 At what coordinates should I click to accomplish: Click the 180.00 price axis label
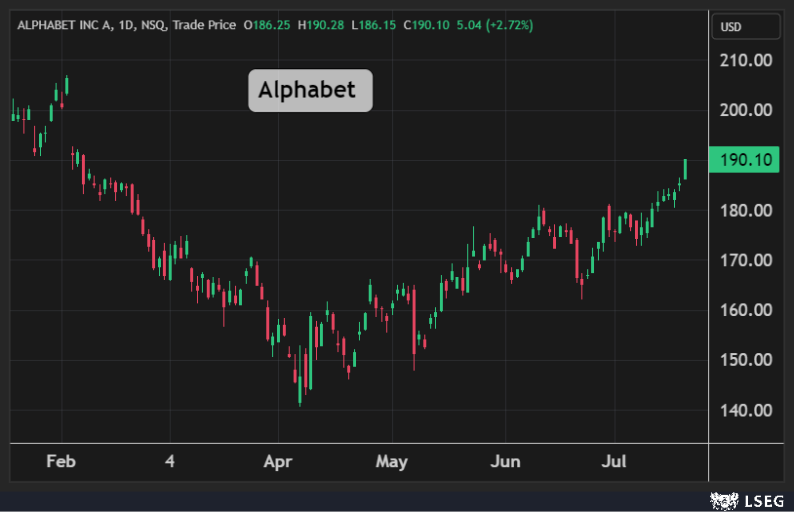click(x=746, y=210)
